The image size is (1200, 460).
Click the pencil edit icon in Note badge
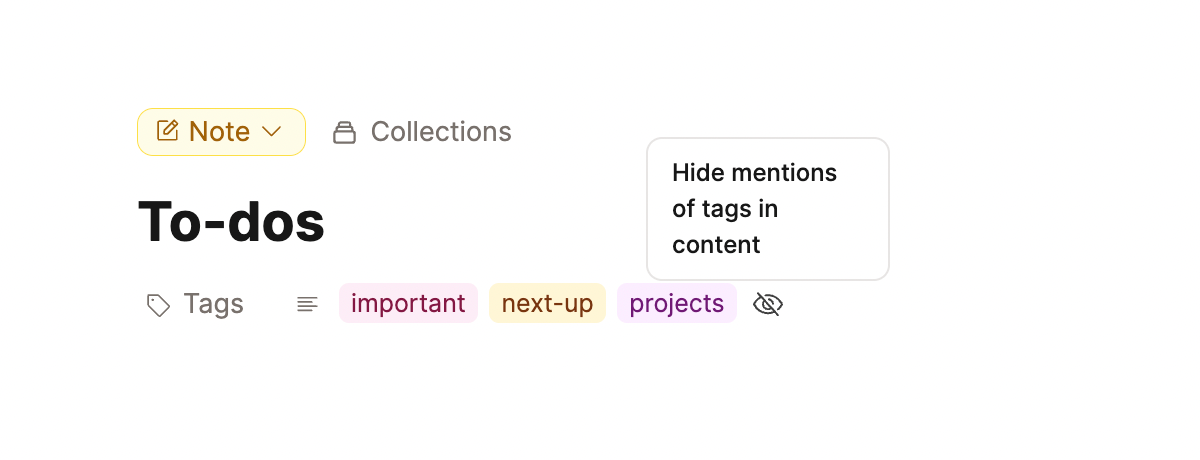[x=168, y=131]
